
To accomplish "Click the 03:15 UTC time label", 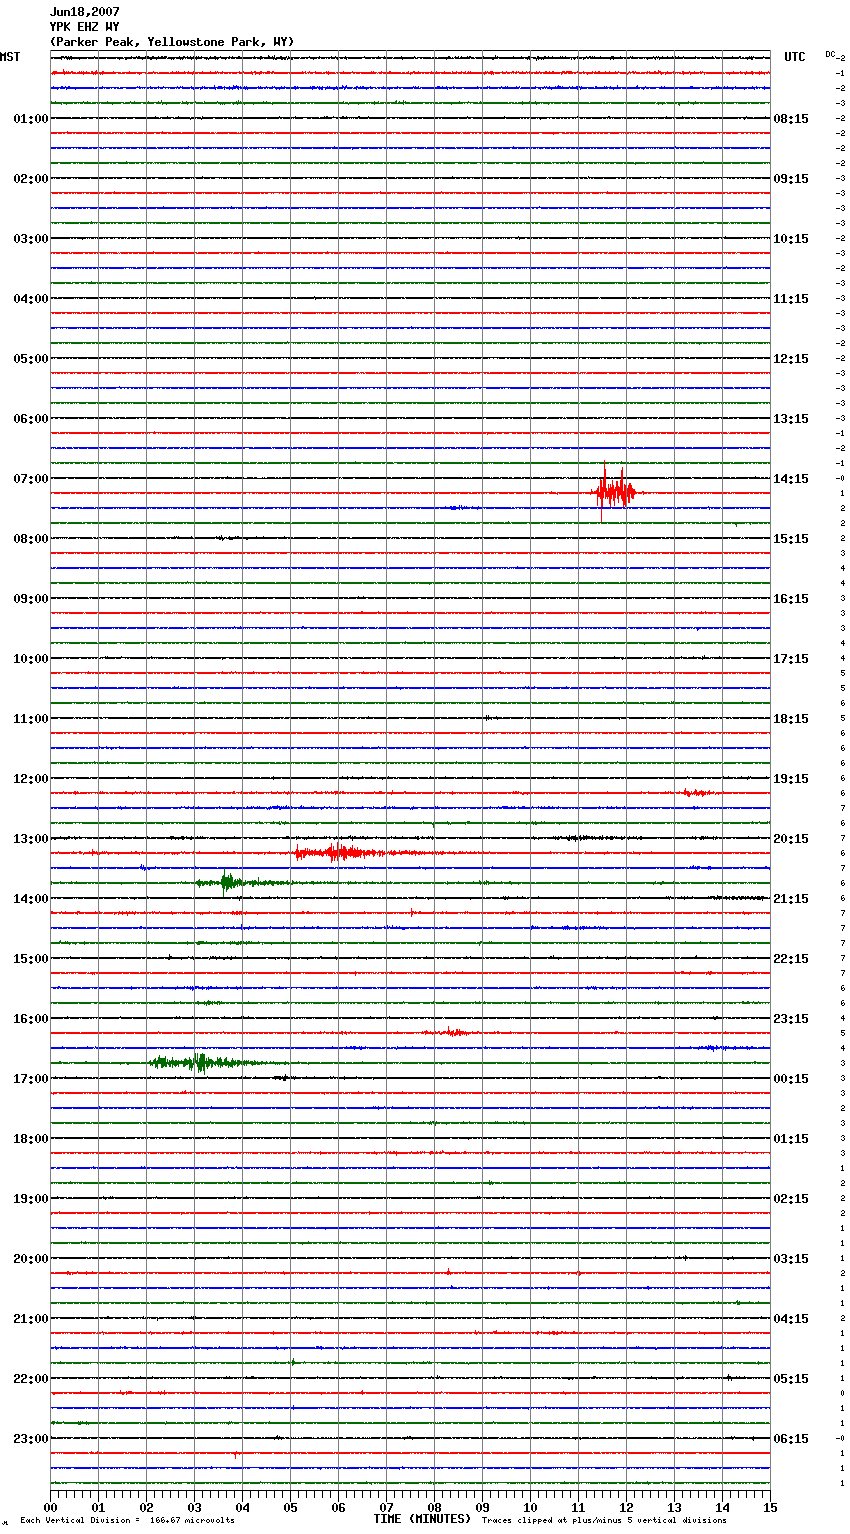I will 791,1259.
